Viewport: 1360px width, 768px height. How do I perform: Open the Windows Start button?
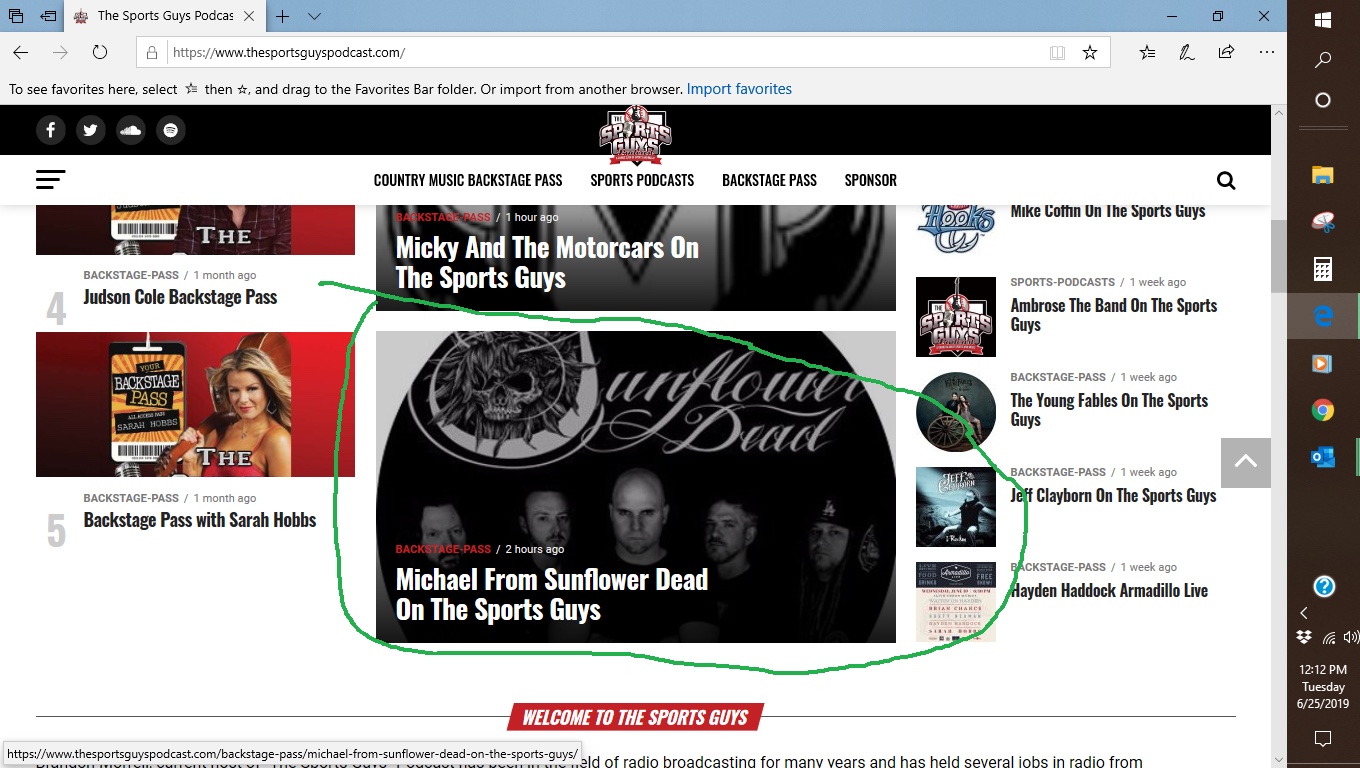point(1323,20)
